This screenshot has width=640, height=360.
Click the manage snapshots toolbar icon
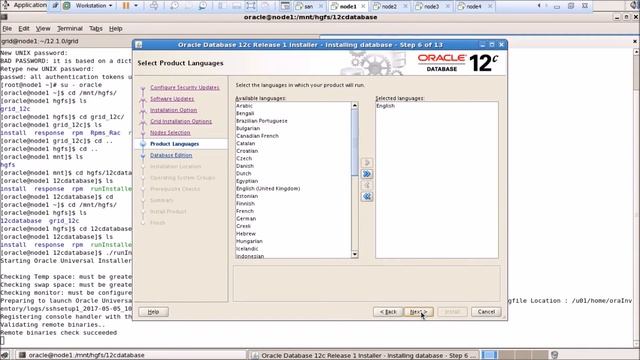[x=202, y=6]
